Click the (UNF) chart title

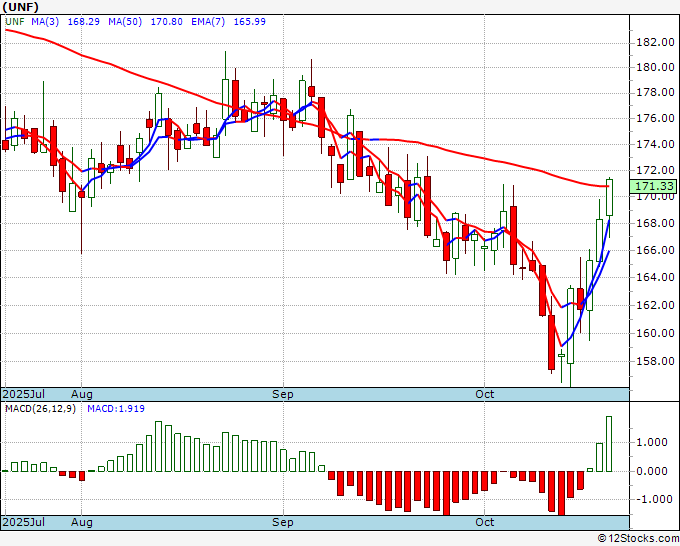(x=20, y=7)
